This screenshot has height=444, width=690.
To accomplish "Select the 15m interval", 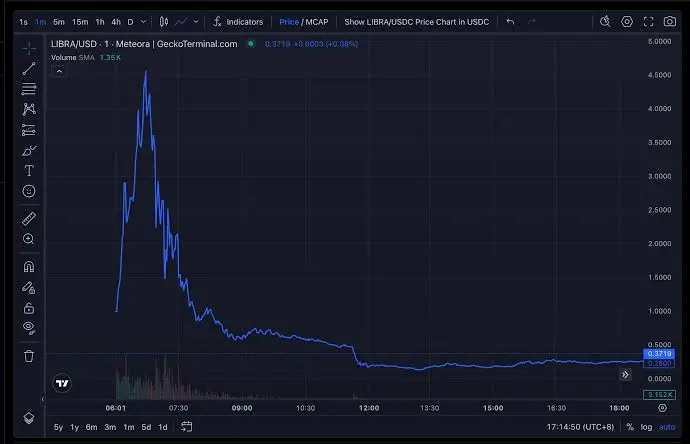I will (80, 22).
